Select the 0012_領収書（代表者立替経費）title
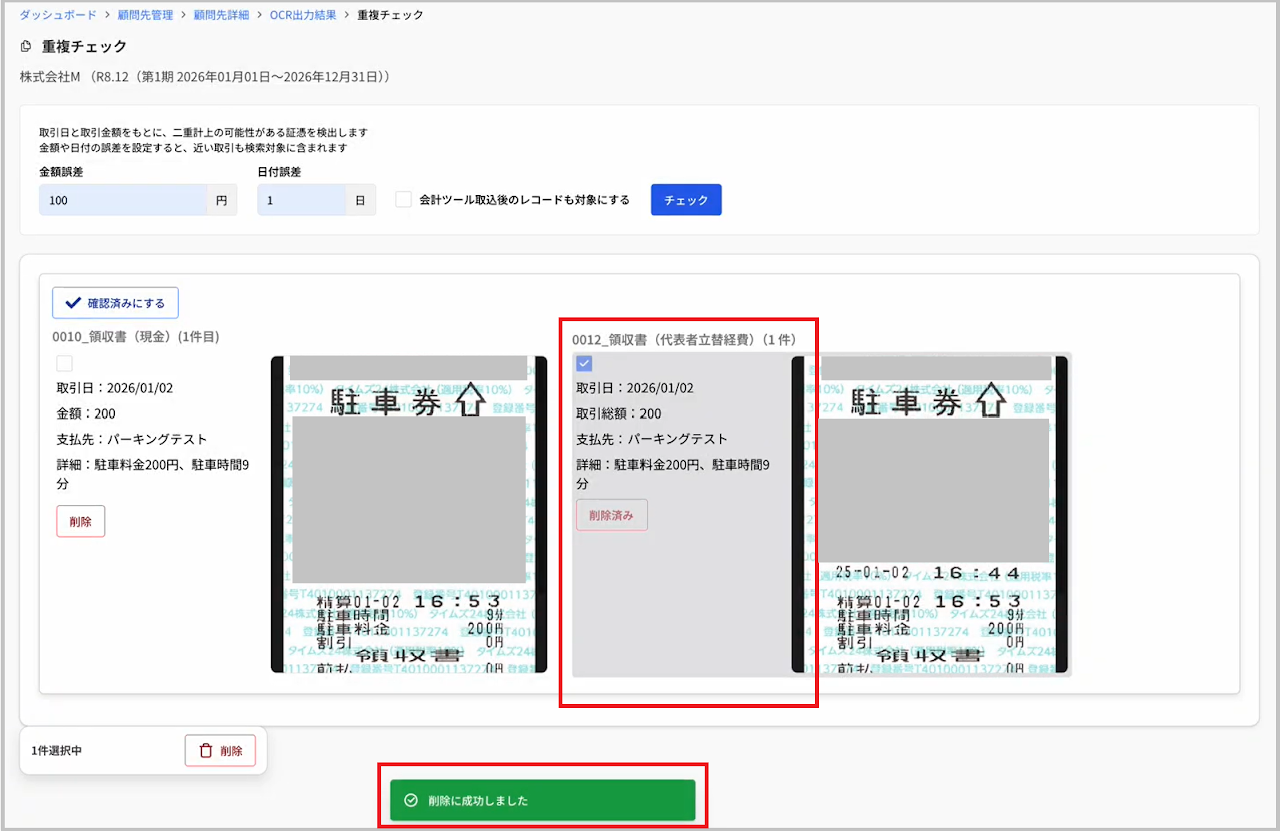Screen dimensions: 1280x831 (x=685, y=340)
